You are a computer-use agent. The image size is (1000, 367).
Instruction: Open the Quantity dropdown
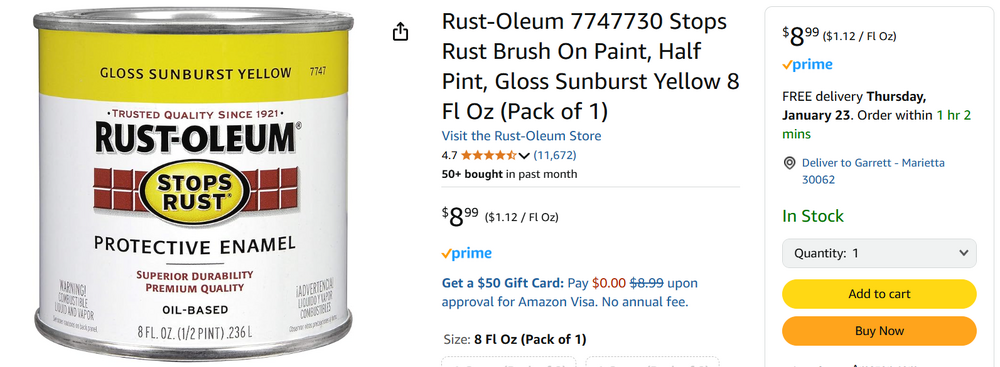879,253
